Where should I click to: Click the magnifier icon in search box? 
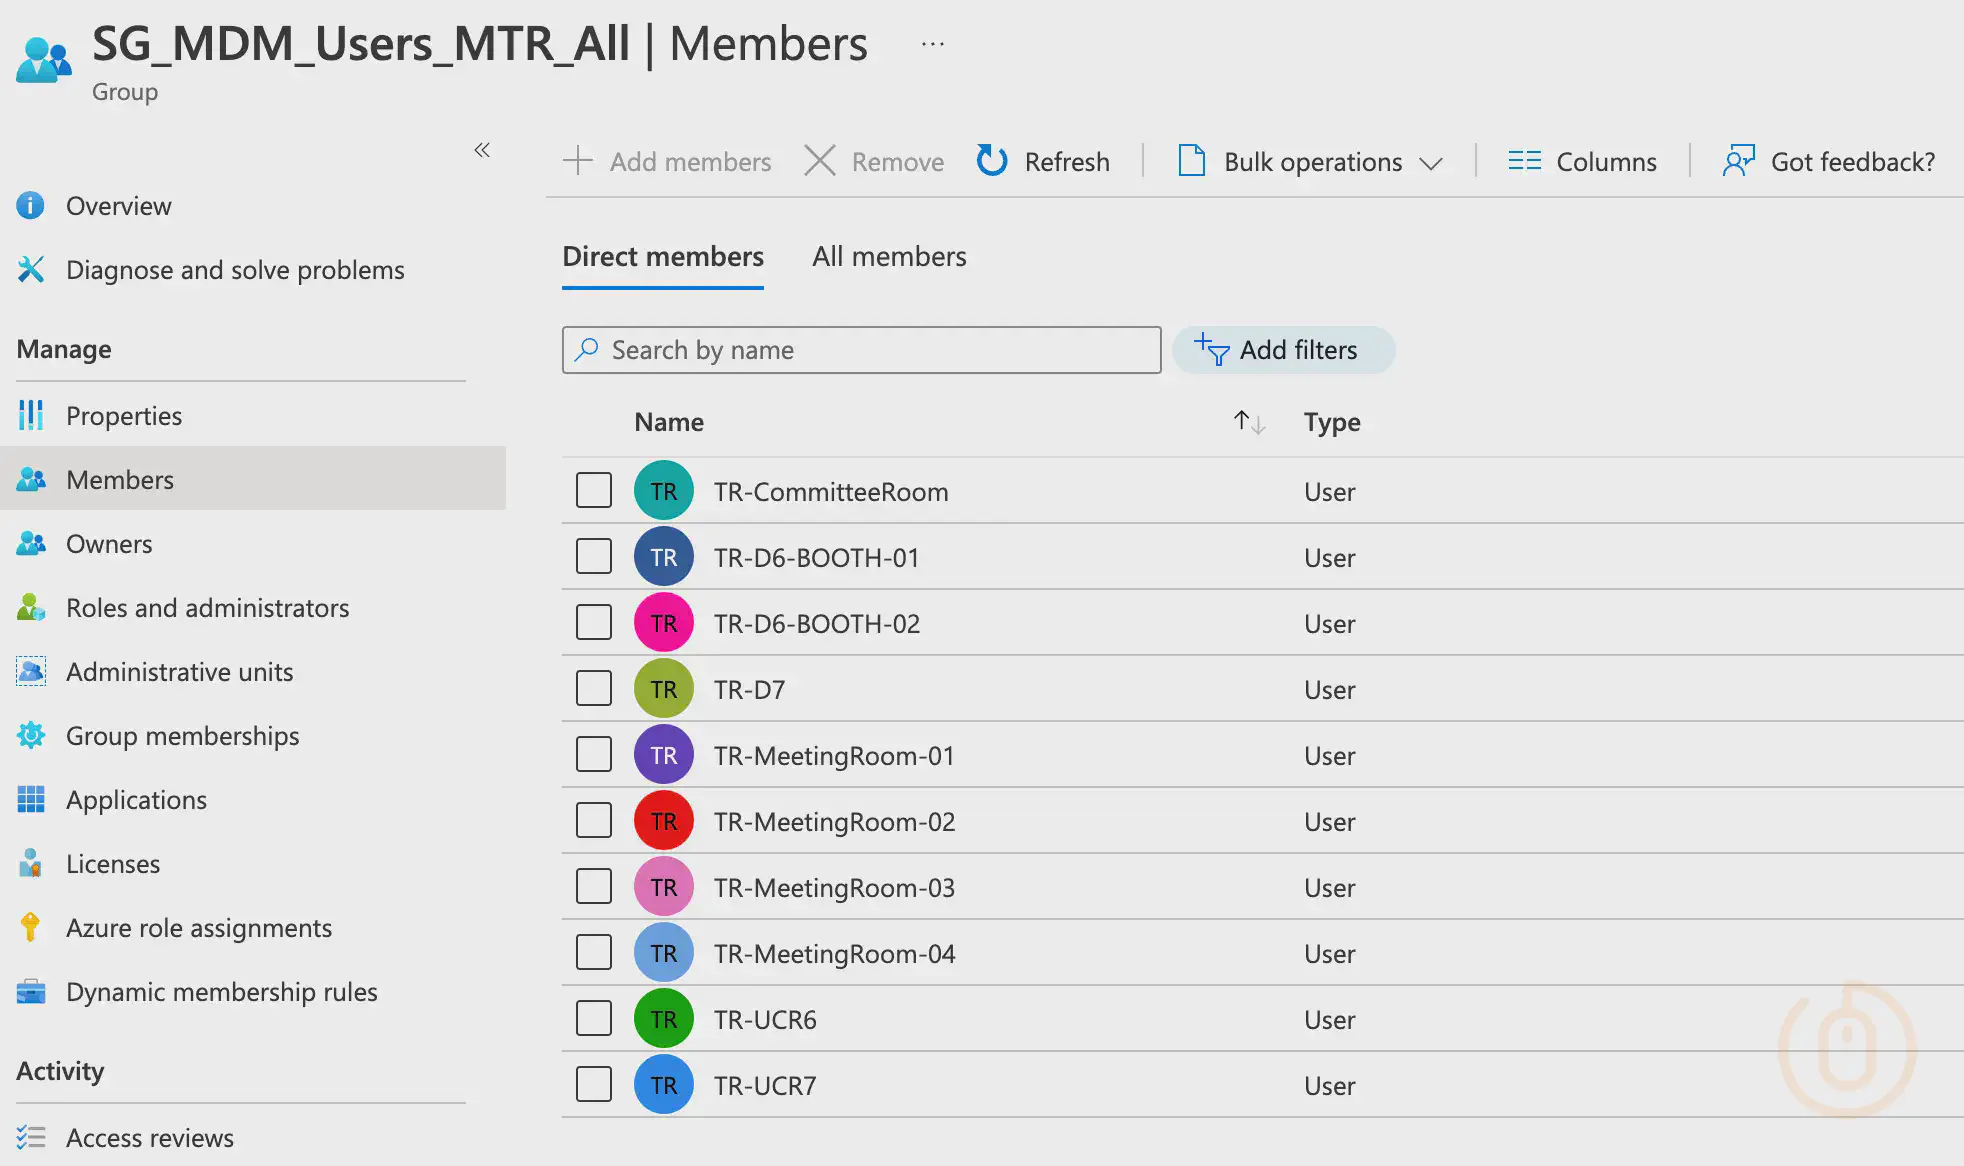587,349
